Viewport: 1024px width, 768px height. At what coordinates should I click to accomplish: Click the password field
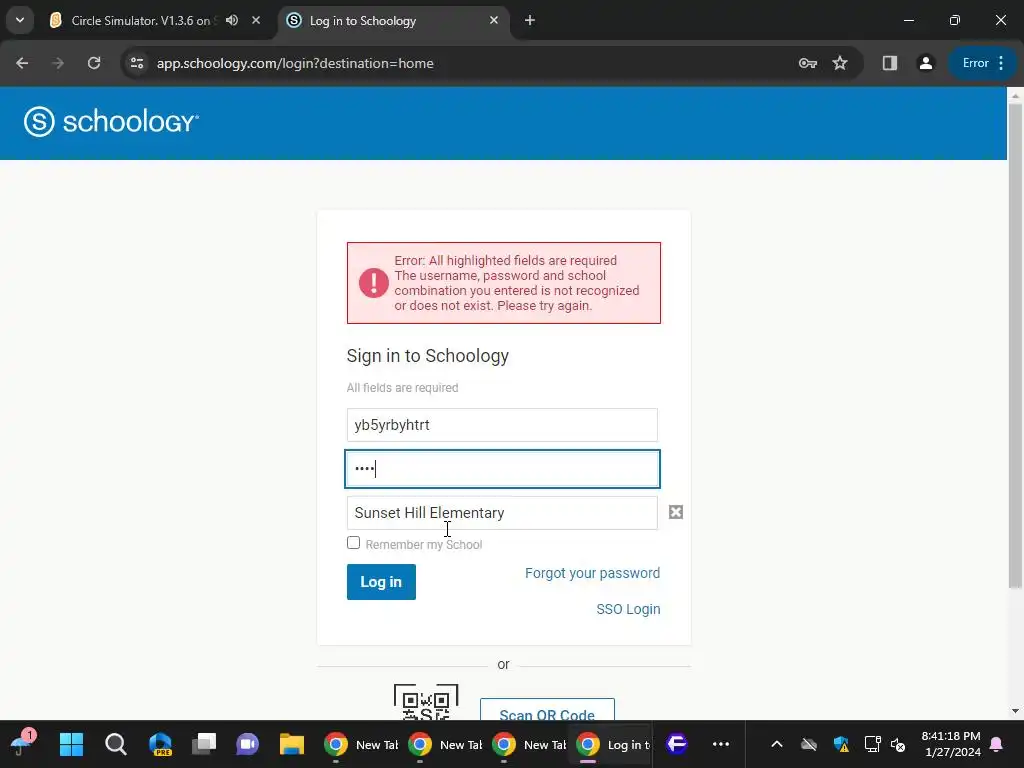coord(502,469)
